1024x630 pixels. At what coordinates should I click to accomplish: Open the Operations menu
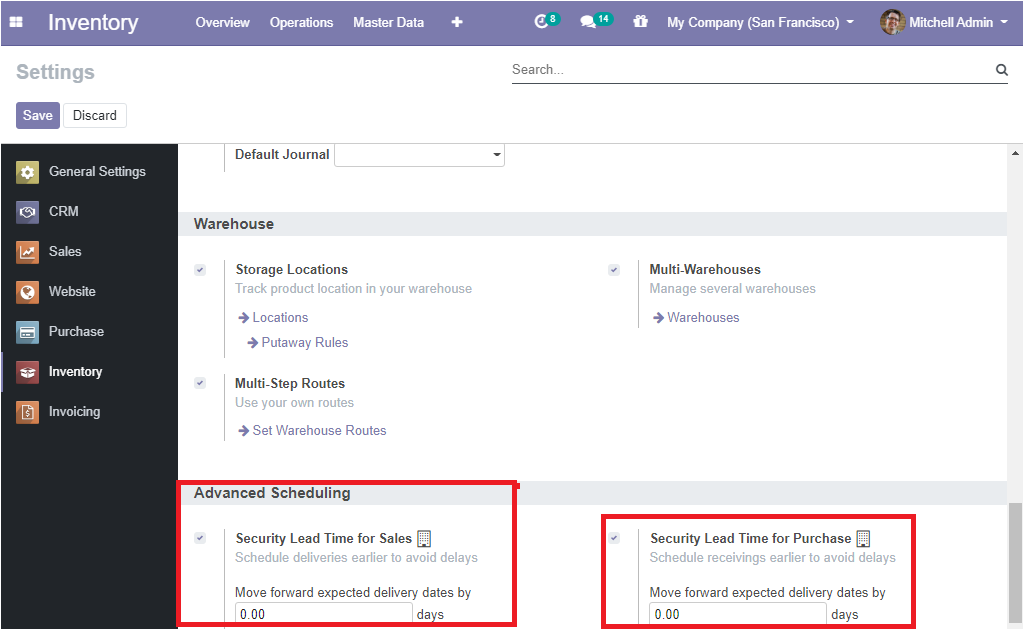point(301,22)
